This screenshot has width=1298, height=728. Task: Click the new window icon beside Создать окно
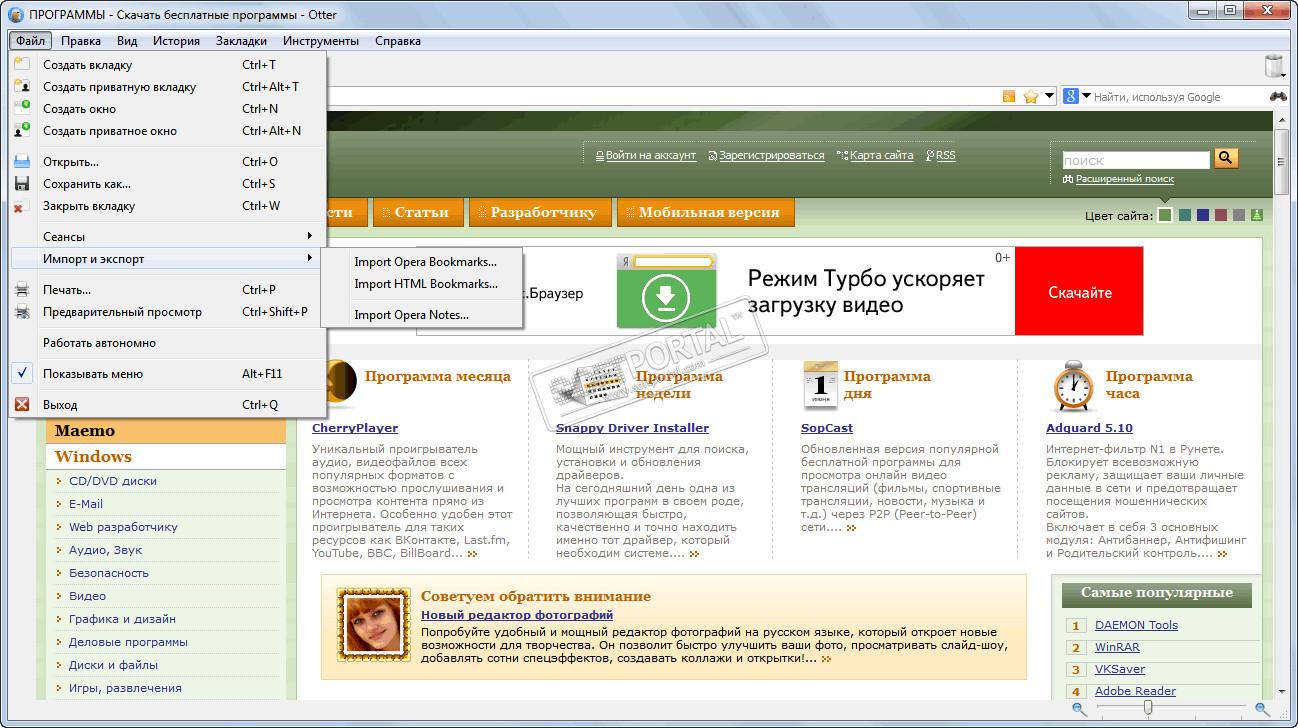pyautogui.click(x=21, y=109)
